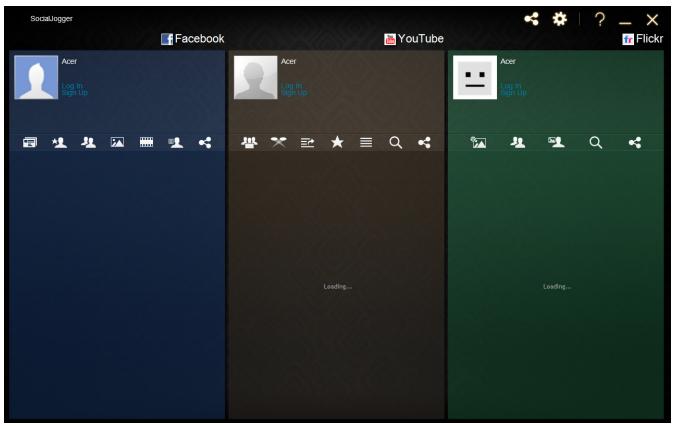This screenshot has width=673, height=426.
Task: Click the YouTube logo icon
Action: 390,39
